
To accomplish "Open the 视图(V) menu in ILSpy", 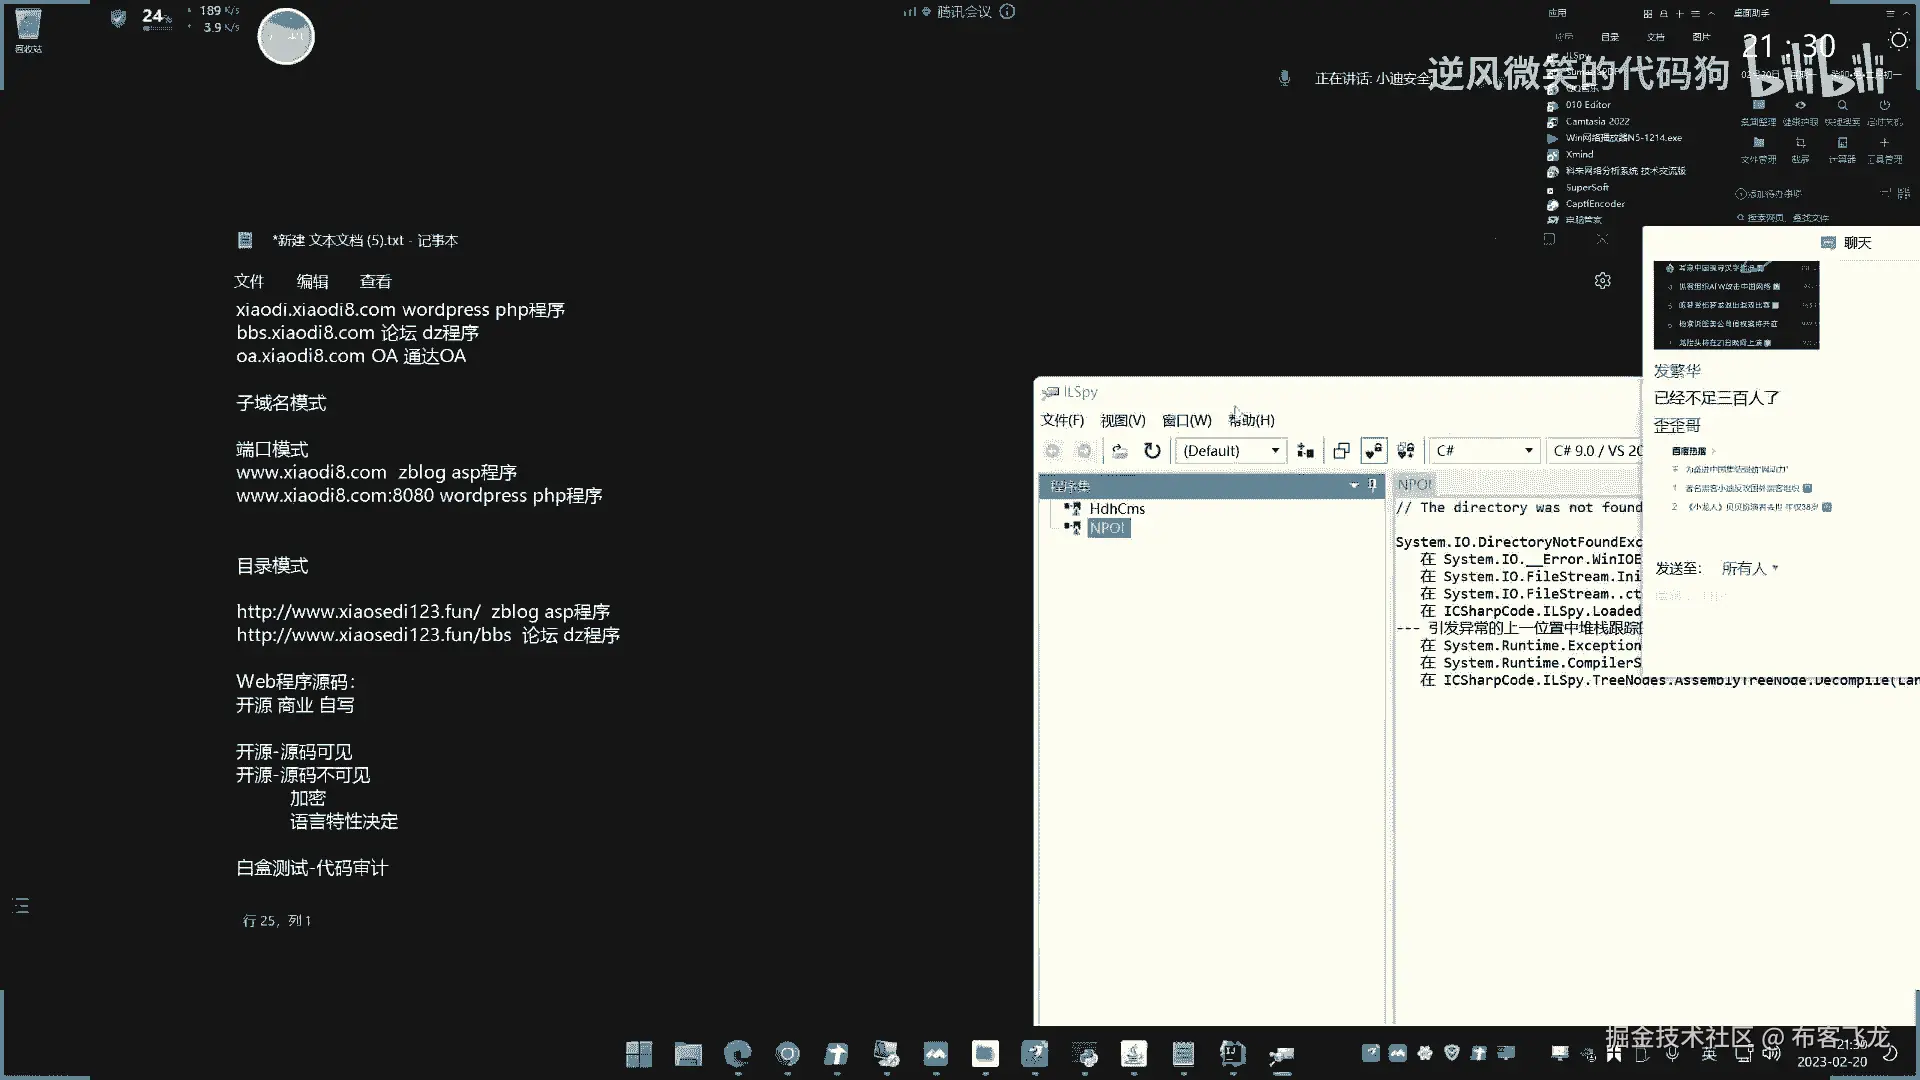I will pos(1122,420).
